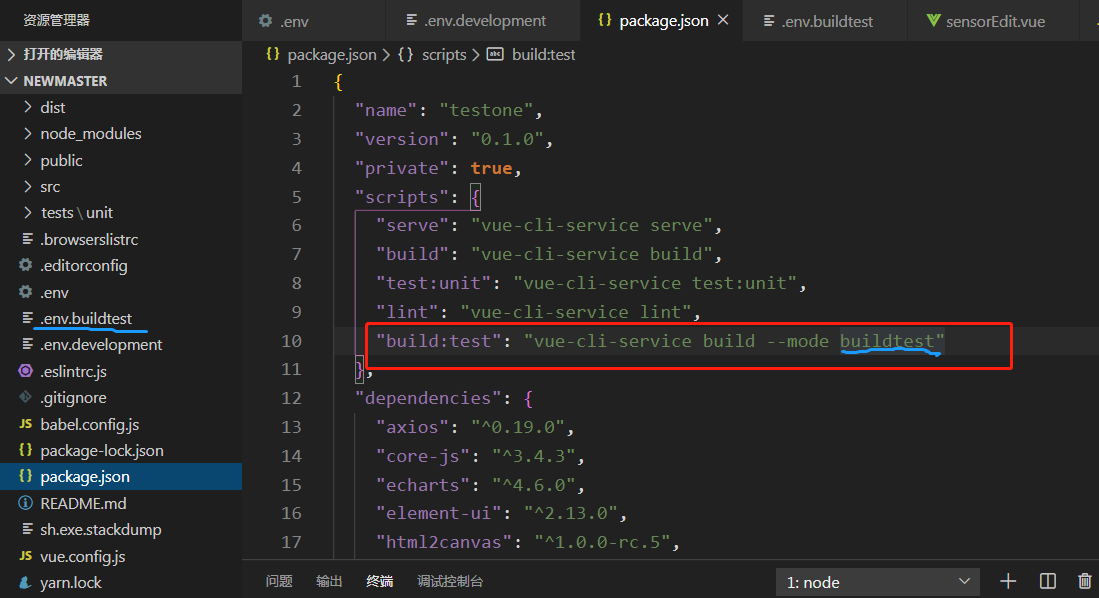Click "element-ui" key on line 16
Screen dimensions: 1099x598
pyautogui.click(x=438, y=513)
